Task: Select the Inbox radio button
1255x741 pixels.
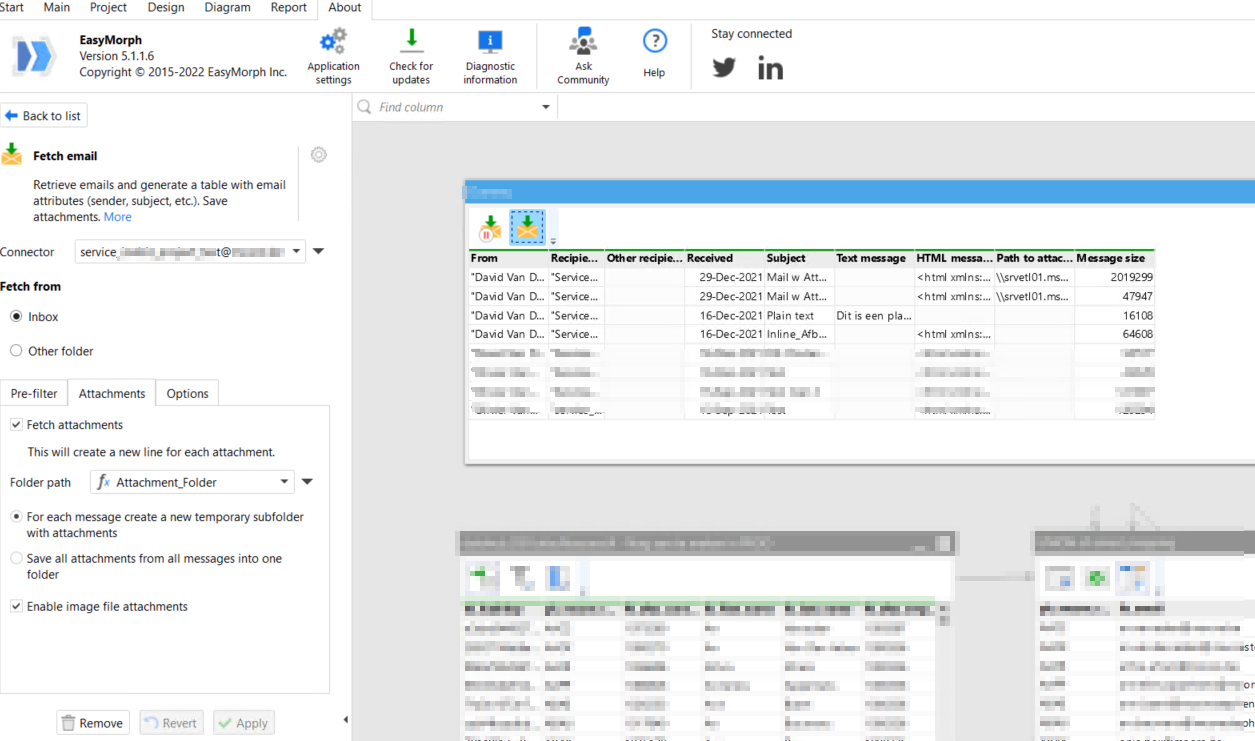Action: coord(16,316)
